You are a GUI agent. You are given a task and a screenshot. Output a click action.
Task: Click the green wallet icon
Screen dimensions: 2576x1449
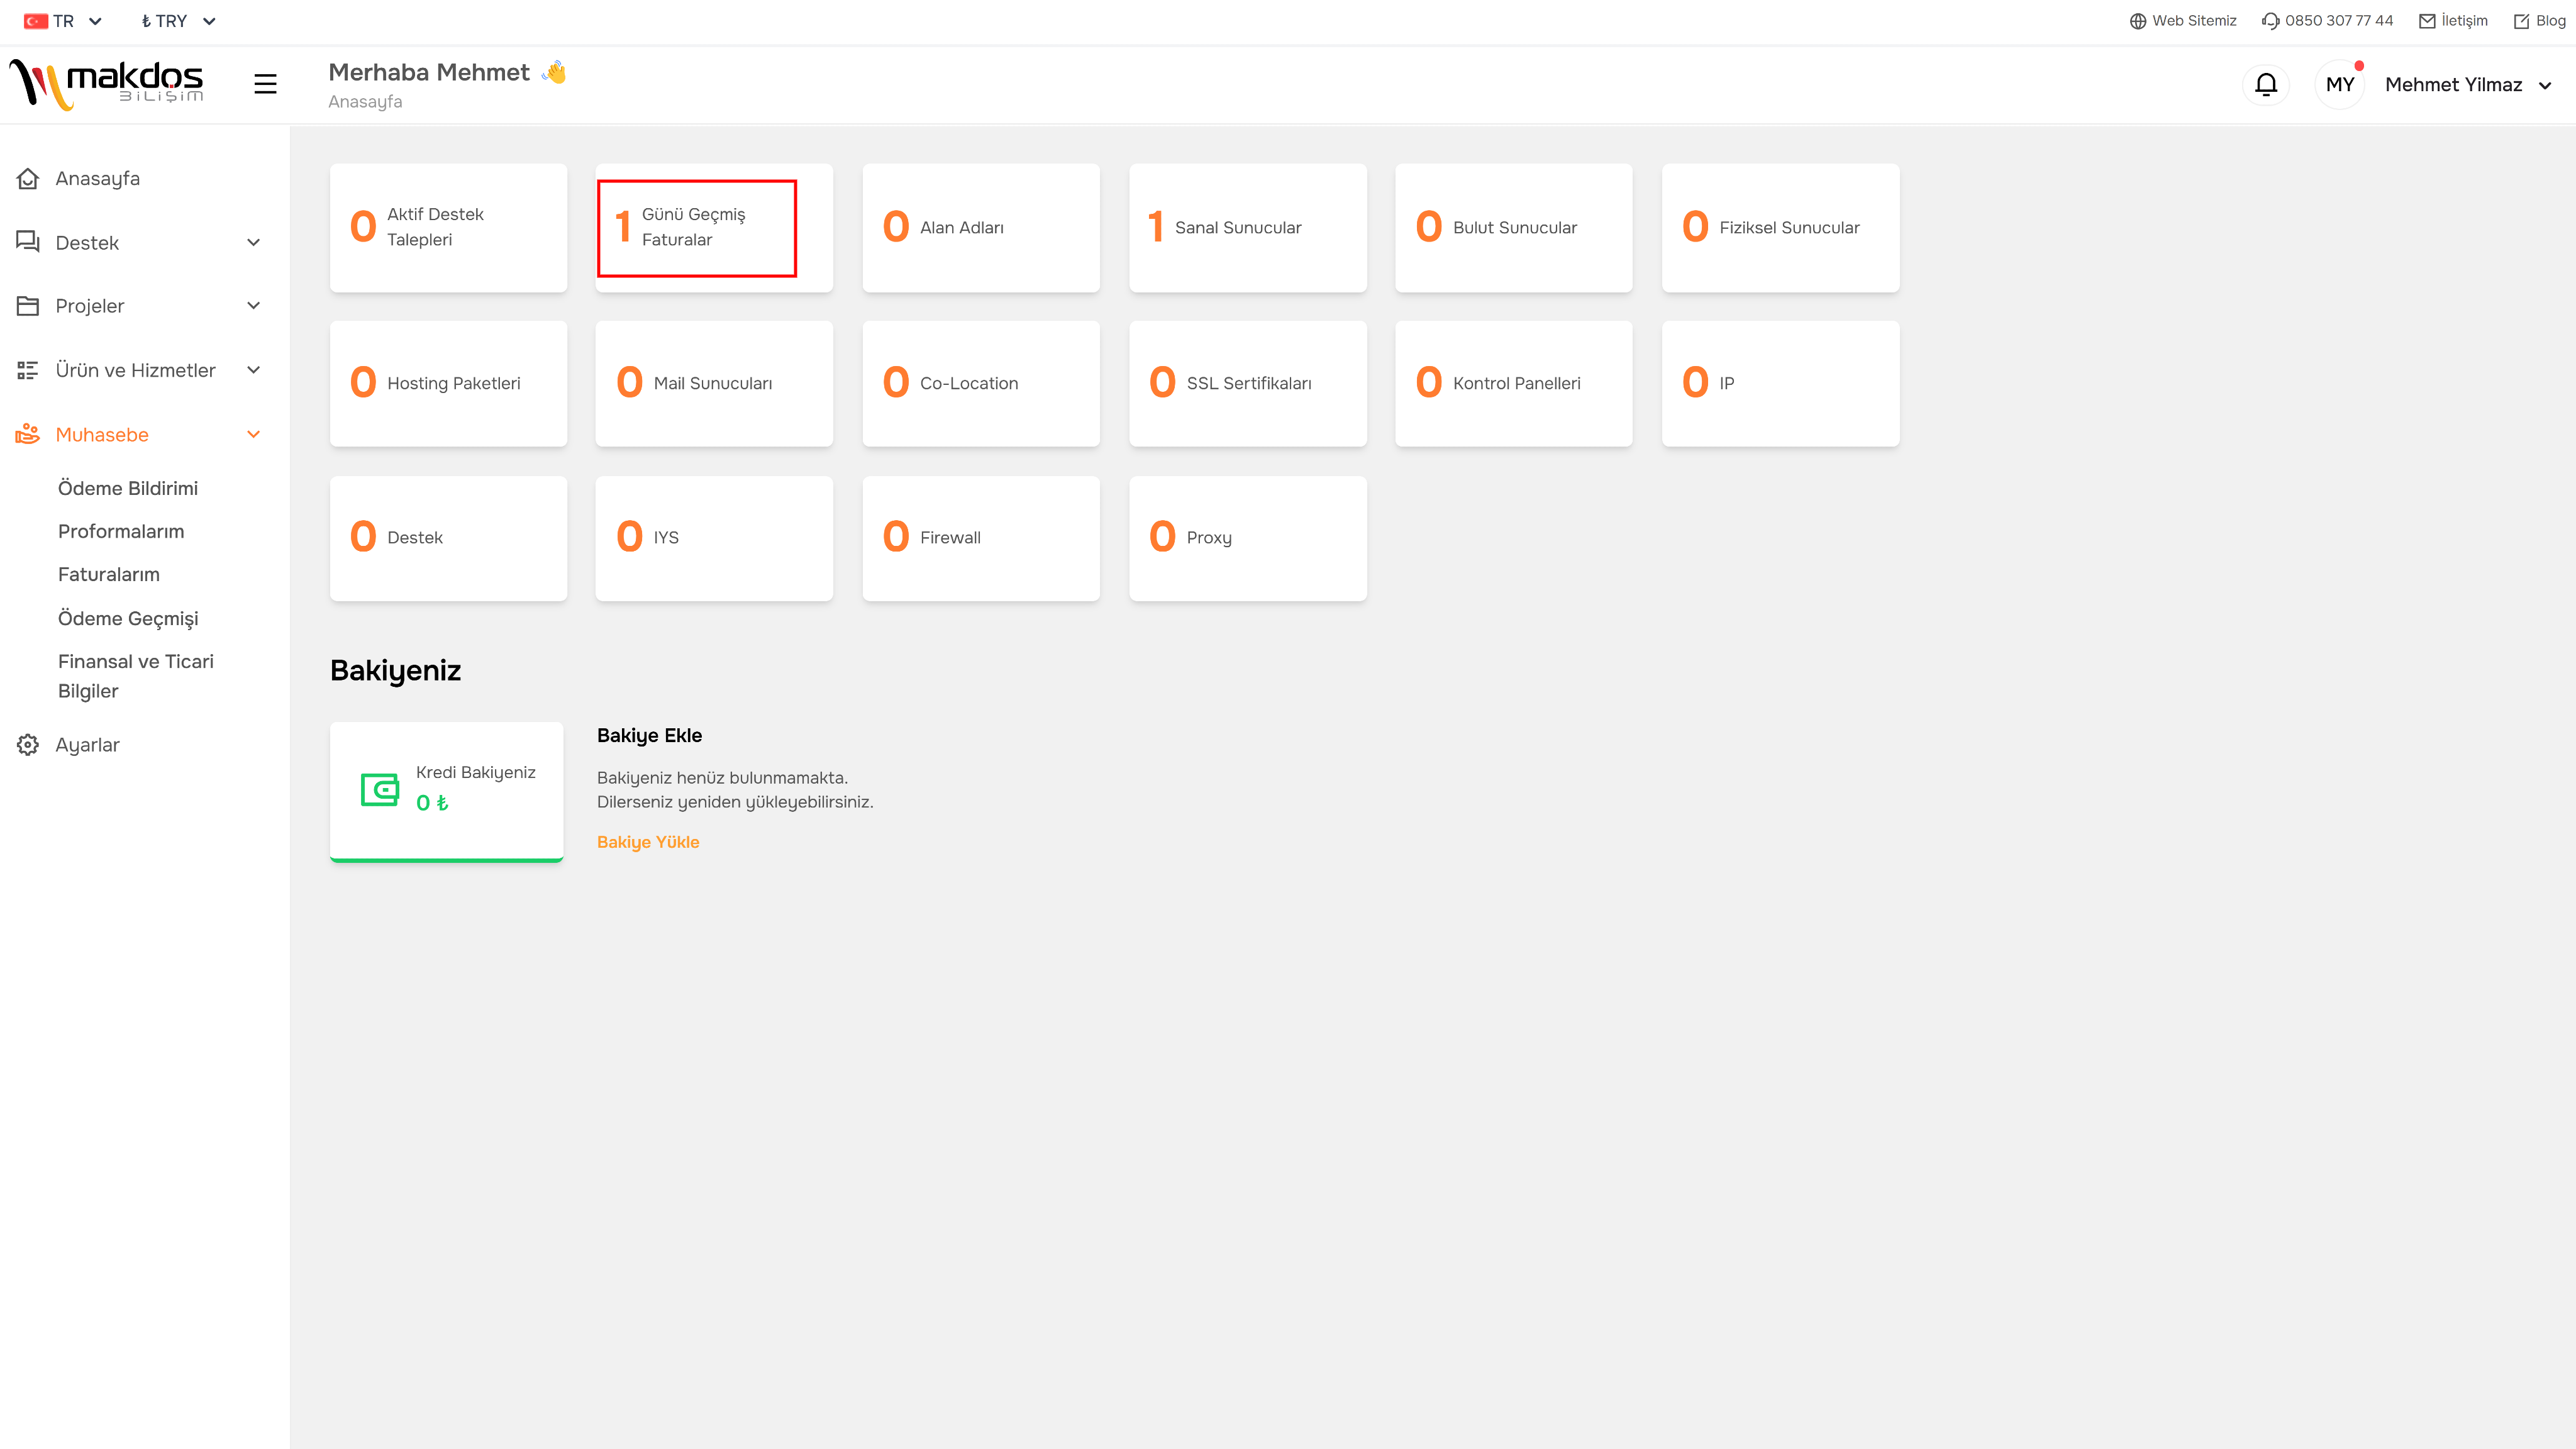tap(379, 789)
